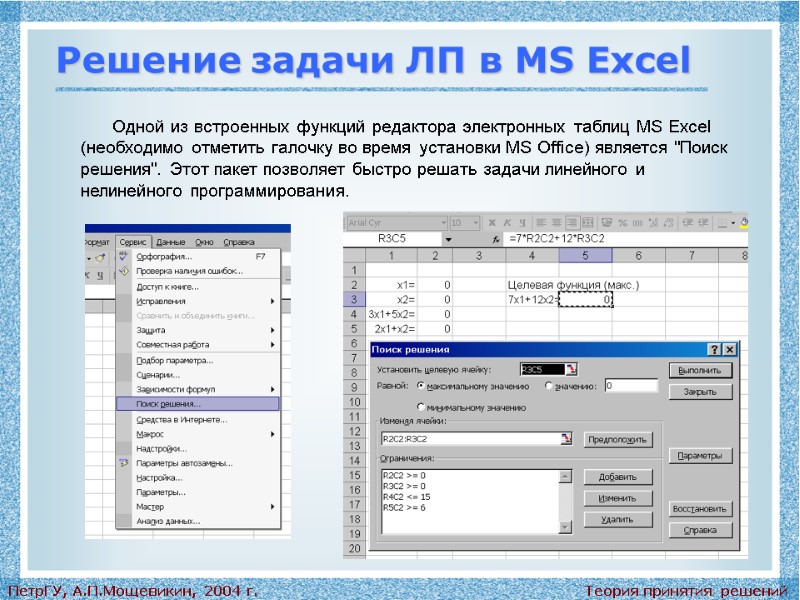Click the Изменить constraint button
The width and height of the screenshot is (800, 600).
pyautogui.click(x=618, y=498)
